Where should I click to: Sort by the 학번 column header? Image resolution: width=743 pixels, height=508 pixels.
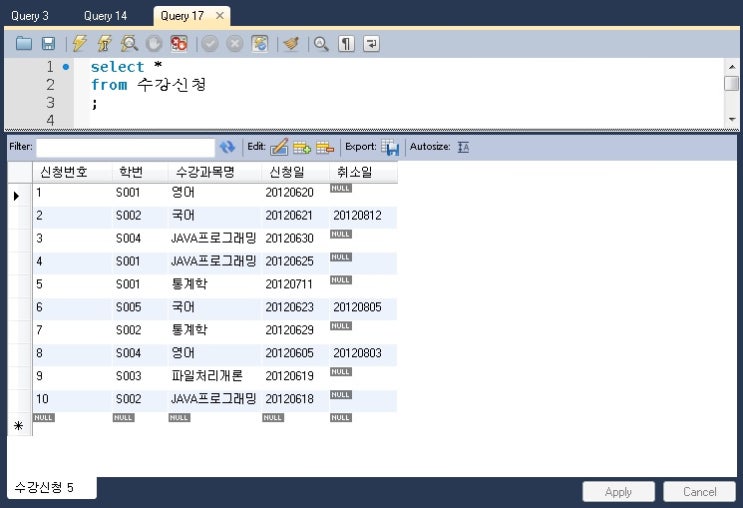139,172
